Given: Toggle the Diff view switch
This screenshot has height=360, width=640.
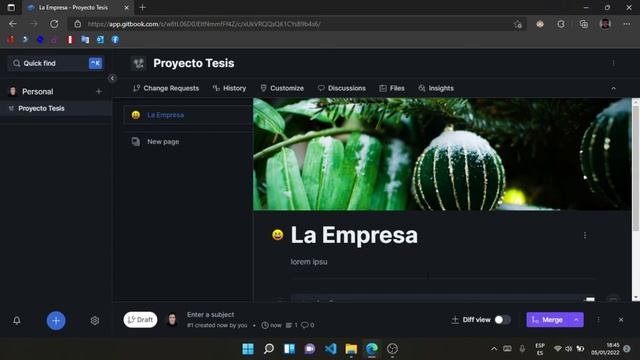Looking at the screenshot, I should click(502, 320).
